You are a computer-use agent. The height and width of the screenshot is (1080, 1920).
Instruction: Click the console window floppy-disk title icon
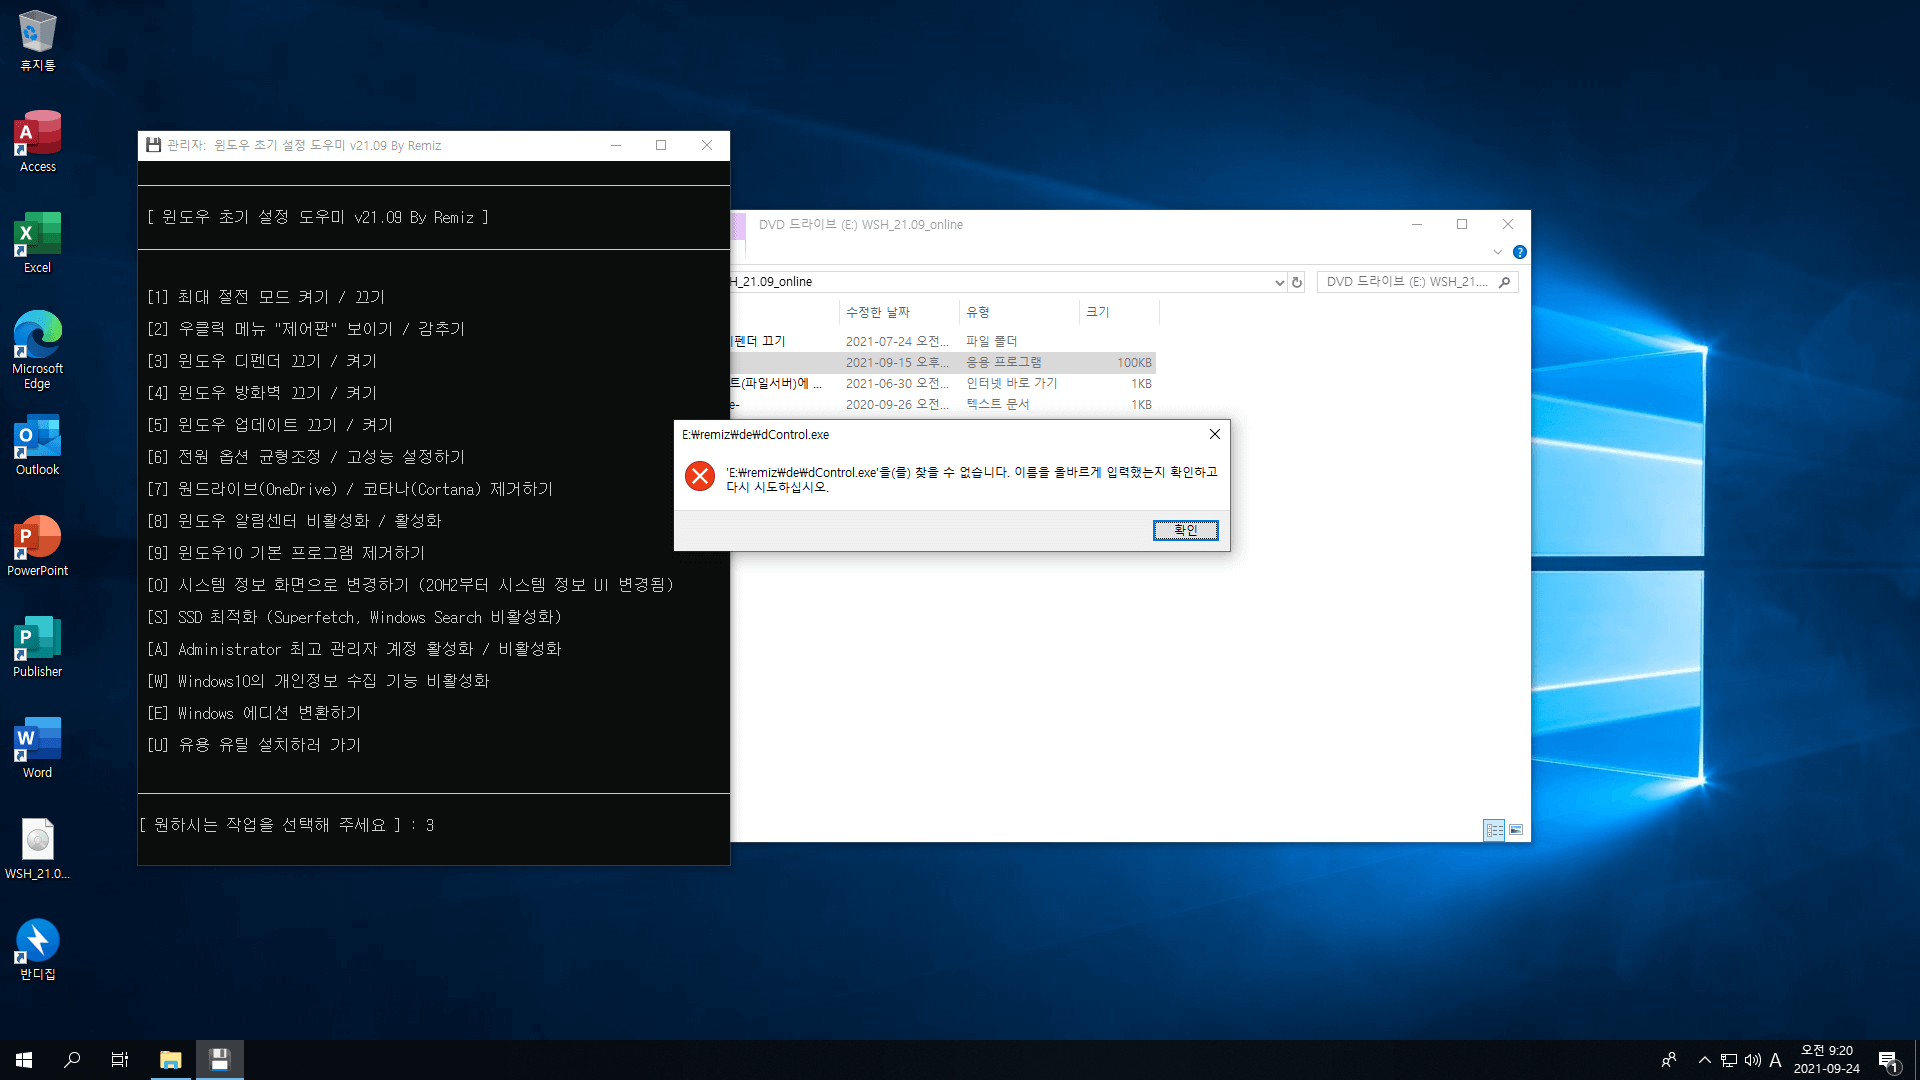click(153, 145)
